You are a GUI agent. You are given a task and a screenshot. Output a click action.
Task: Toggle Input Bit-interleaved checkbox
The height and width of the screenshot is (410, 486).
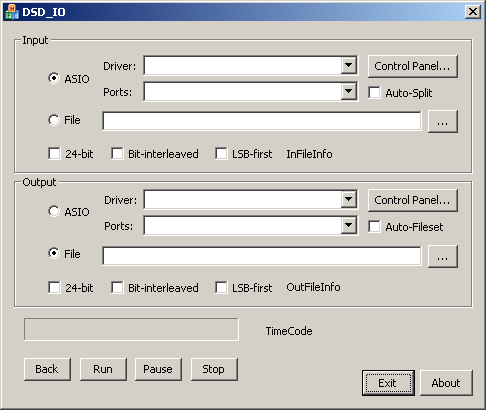[x=117, y=154]
